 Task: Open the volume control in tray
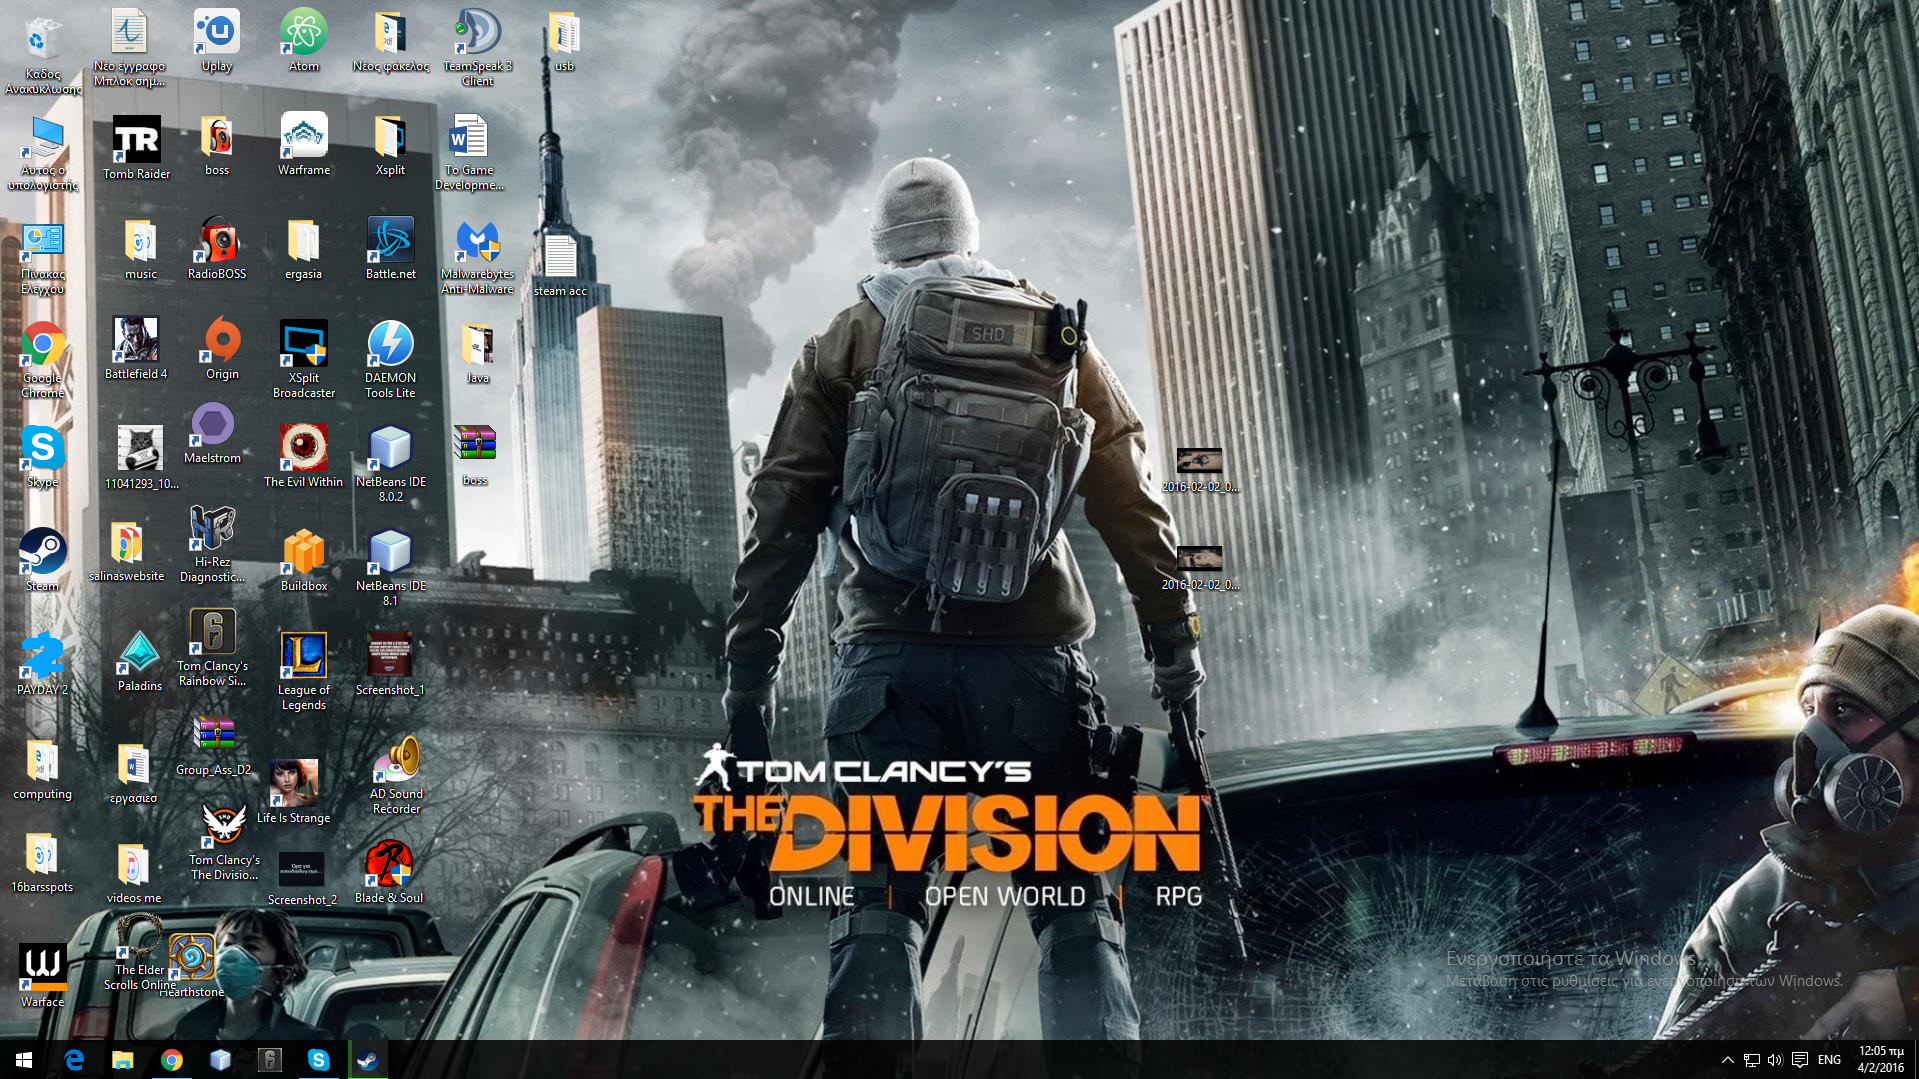tap(1775, 1060)
